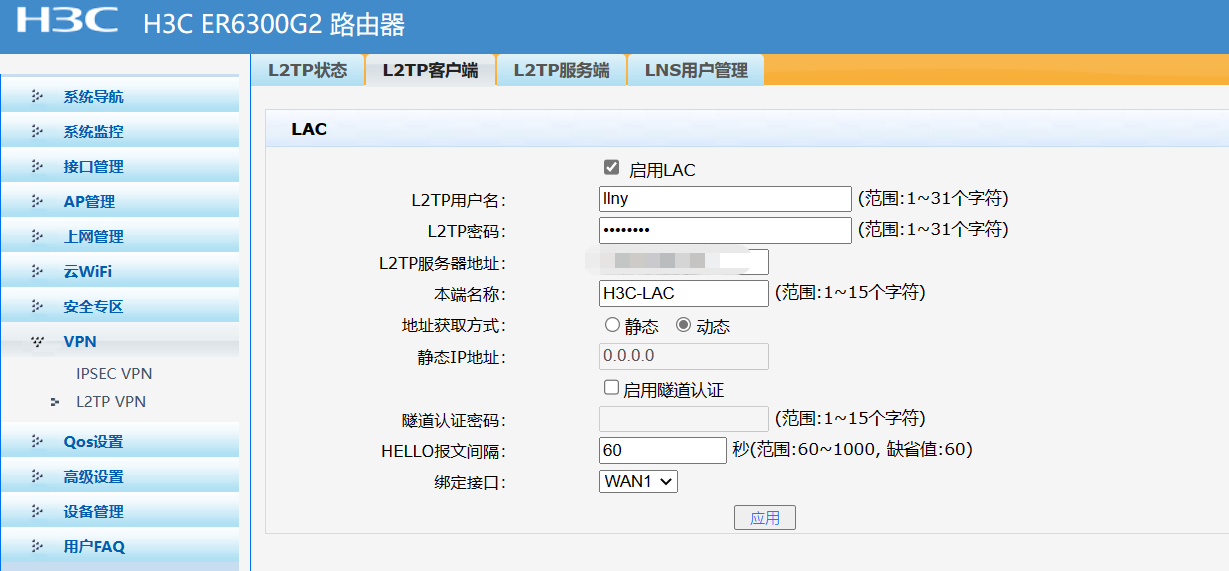Click the 地址获取方式 label text
The height and width of the screenshot is (571, 1229).
[454, 326]
